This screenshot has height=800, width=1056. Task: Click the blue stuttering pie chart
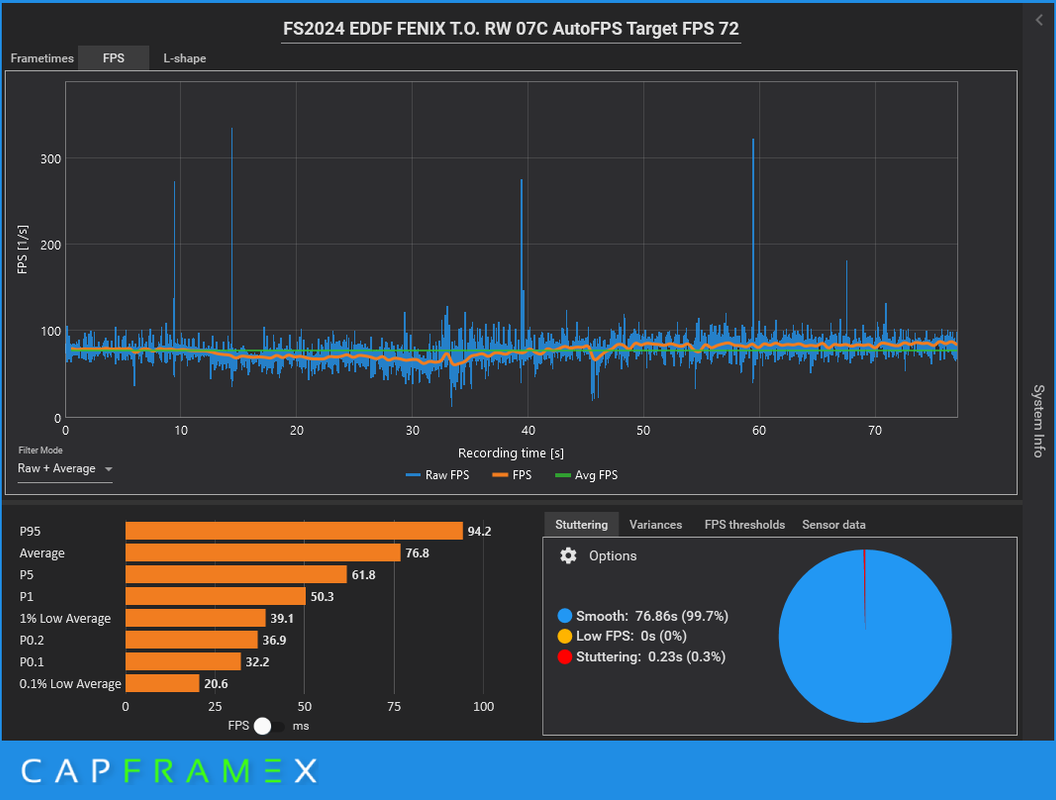point(865,636)
